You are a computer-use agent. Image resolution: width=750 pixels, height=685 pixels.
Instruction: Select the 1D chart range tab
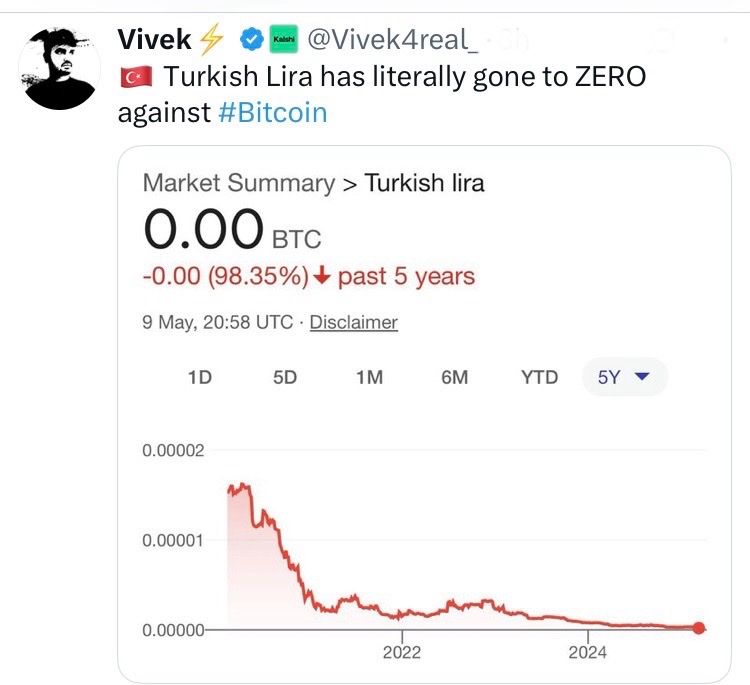pyautogui.click(x=200, y=377)
